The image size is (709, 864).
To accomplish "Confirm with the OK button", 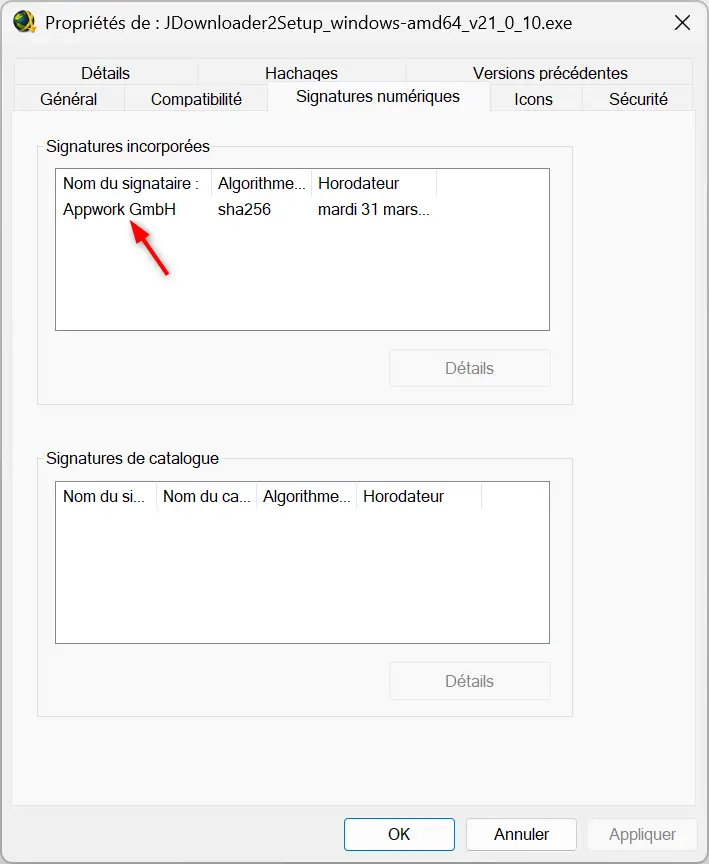I will tap(399, 834).
